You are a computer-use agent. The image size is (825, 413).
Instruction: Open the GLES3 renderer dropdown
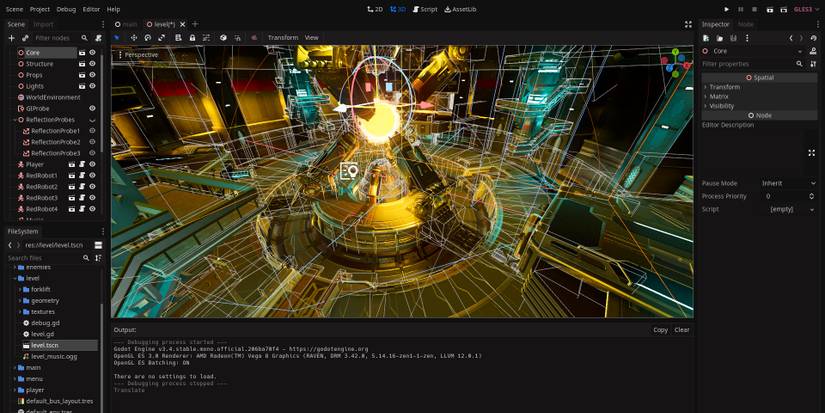(x=802, y=9)
